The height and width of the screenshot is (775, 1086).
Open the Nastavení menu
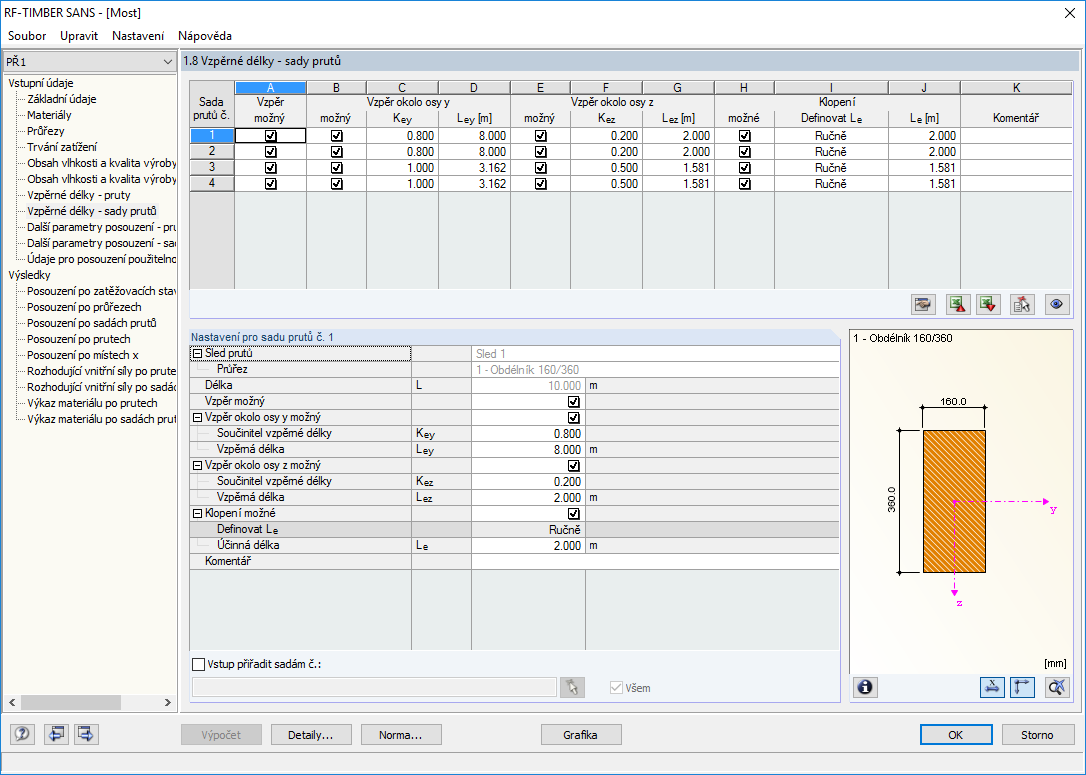pyautogui.click(x=138, y=36)
